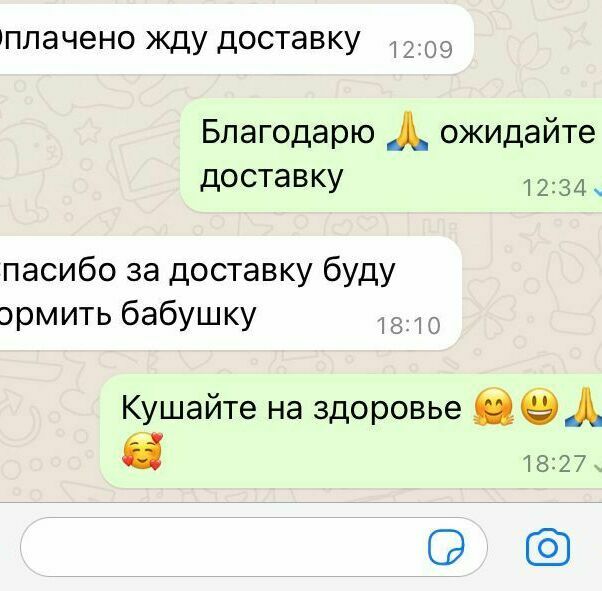Select the 'Благодарю ожидайте доставку' message bubble
Screen dimensions: 602x591
(x=391, y=155)
